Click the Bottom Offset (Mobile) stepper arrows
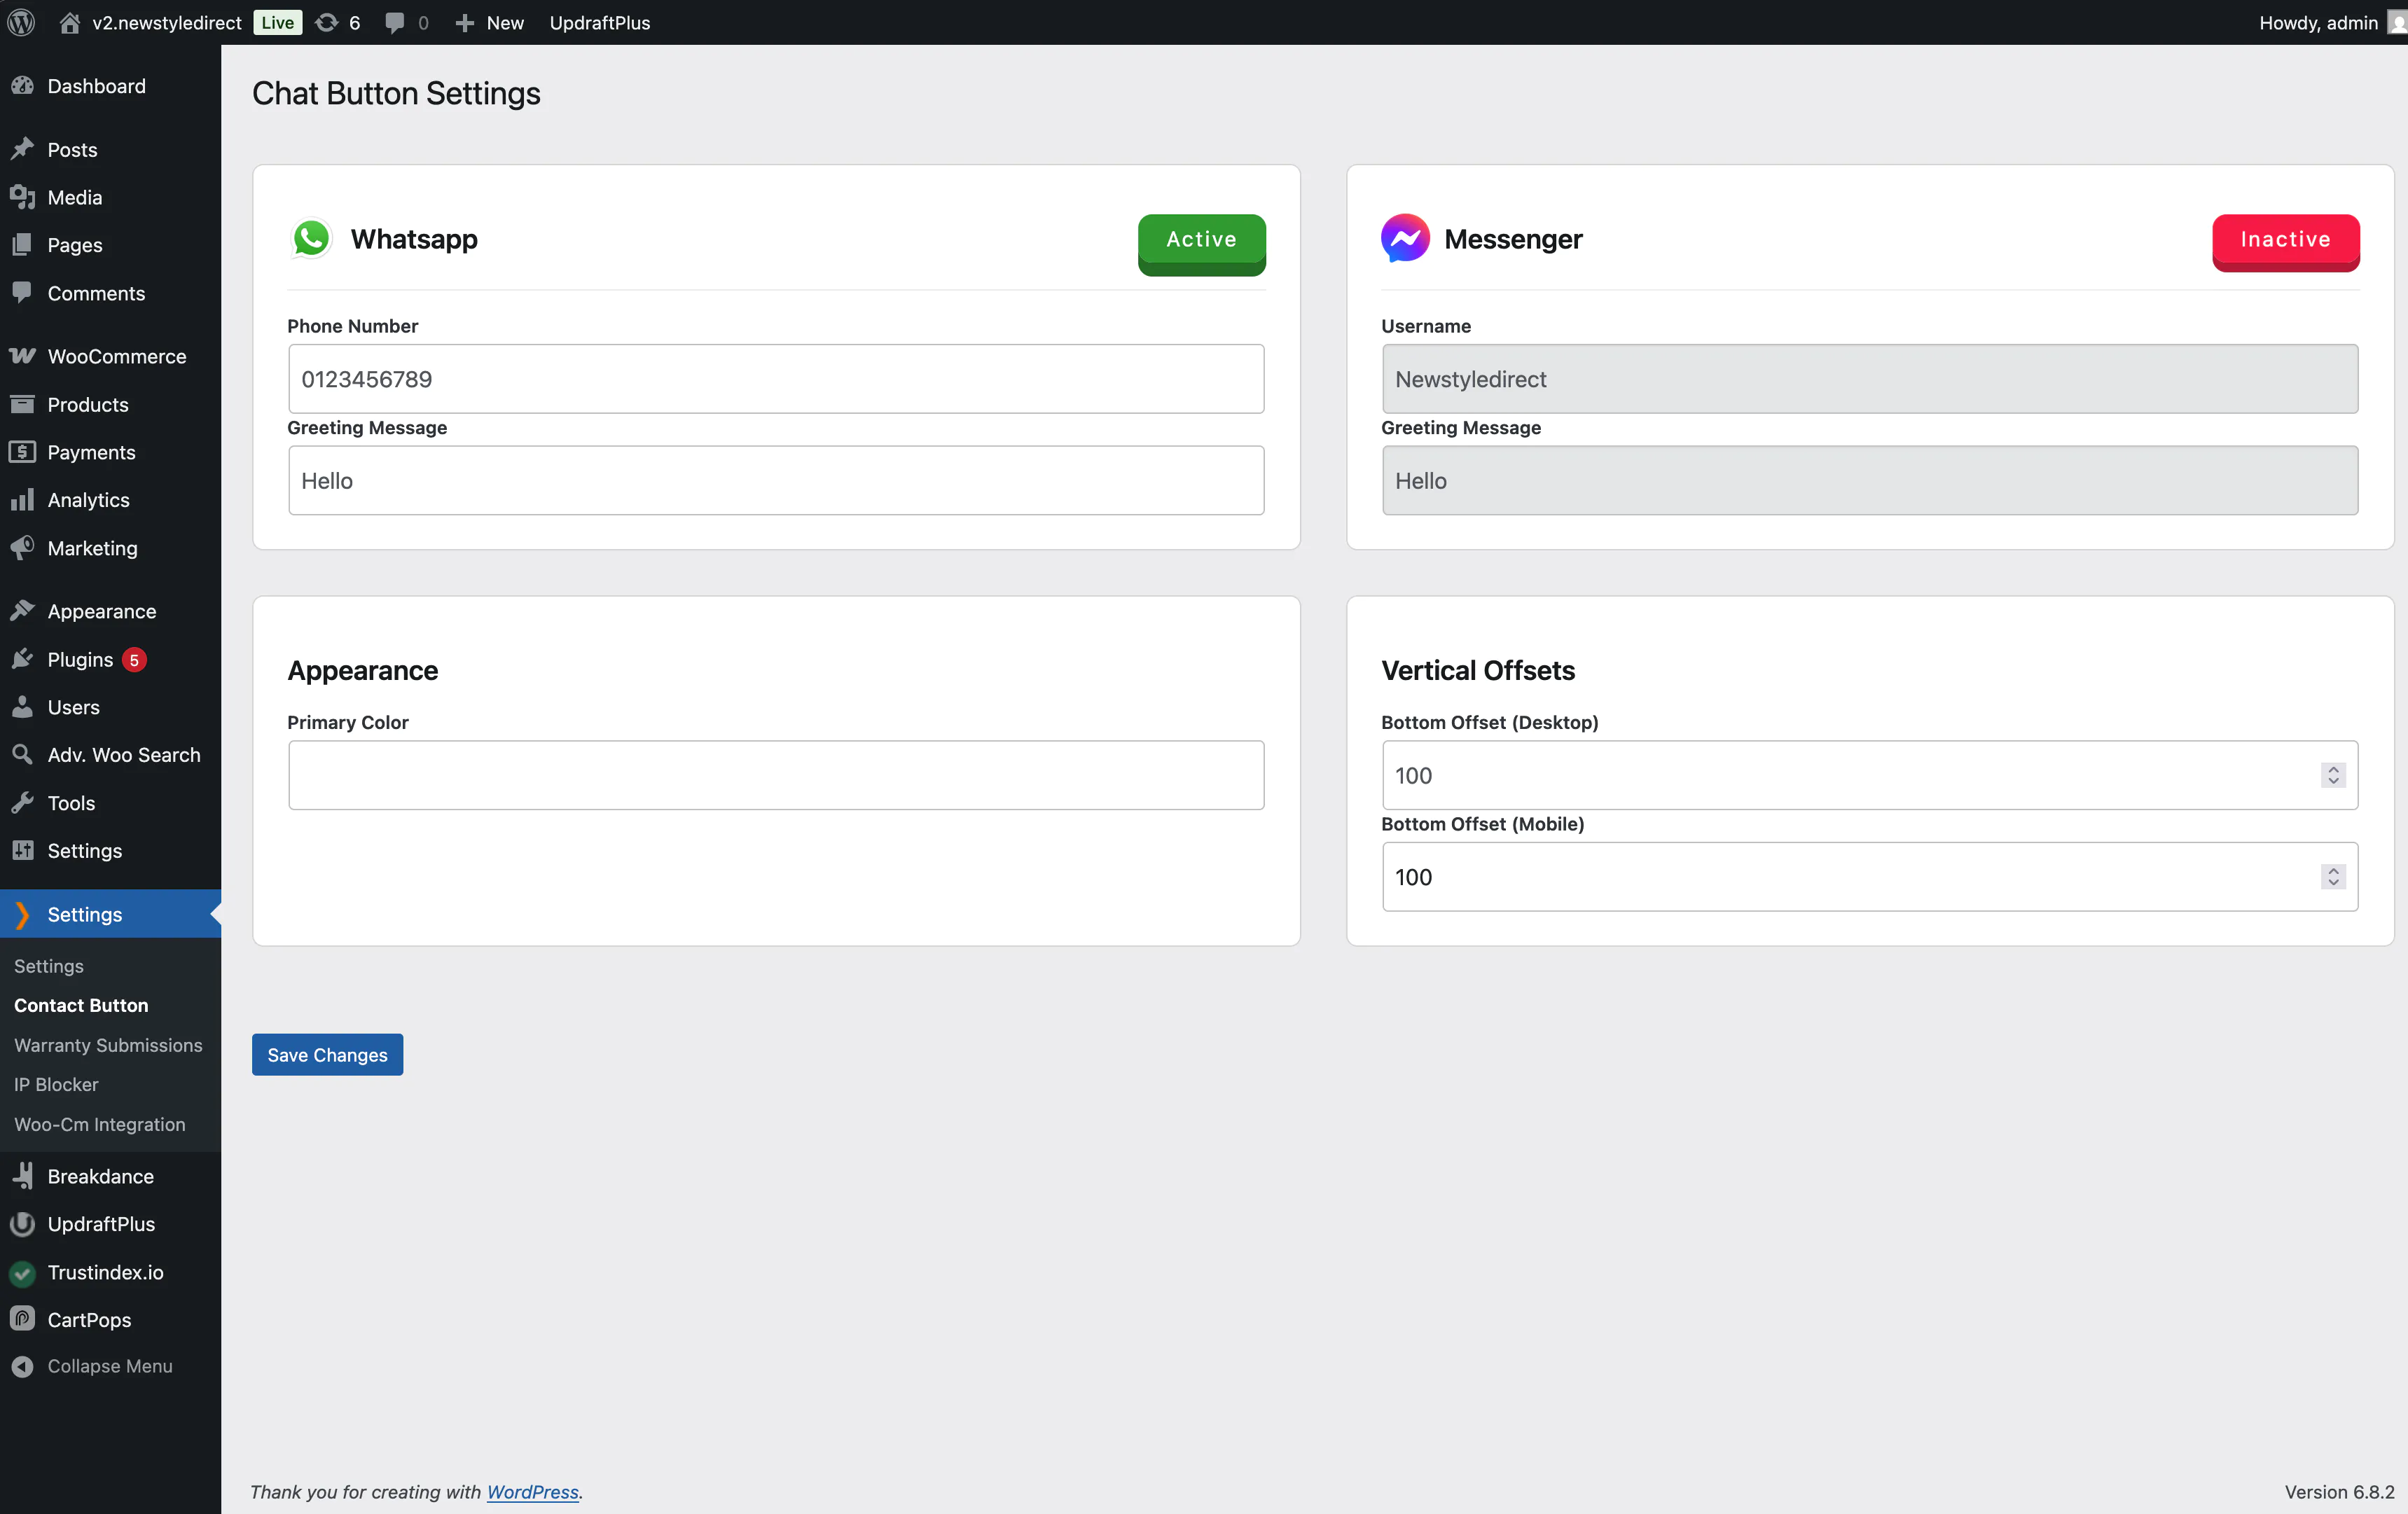2408x1514 pixels. (2333, 877)
